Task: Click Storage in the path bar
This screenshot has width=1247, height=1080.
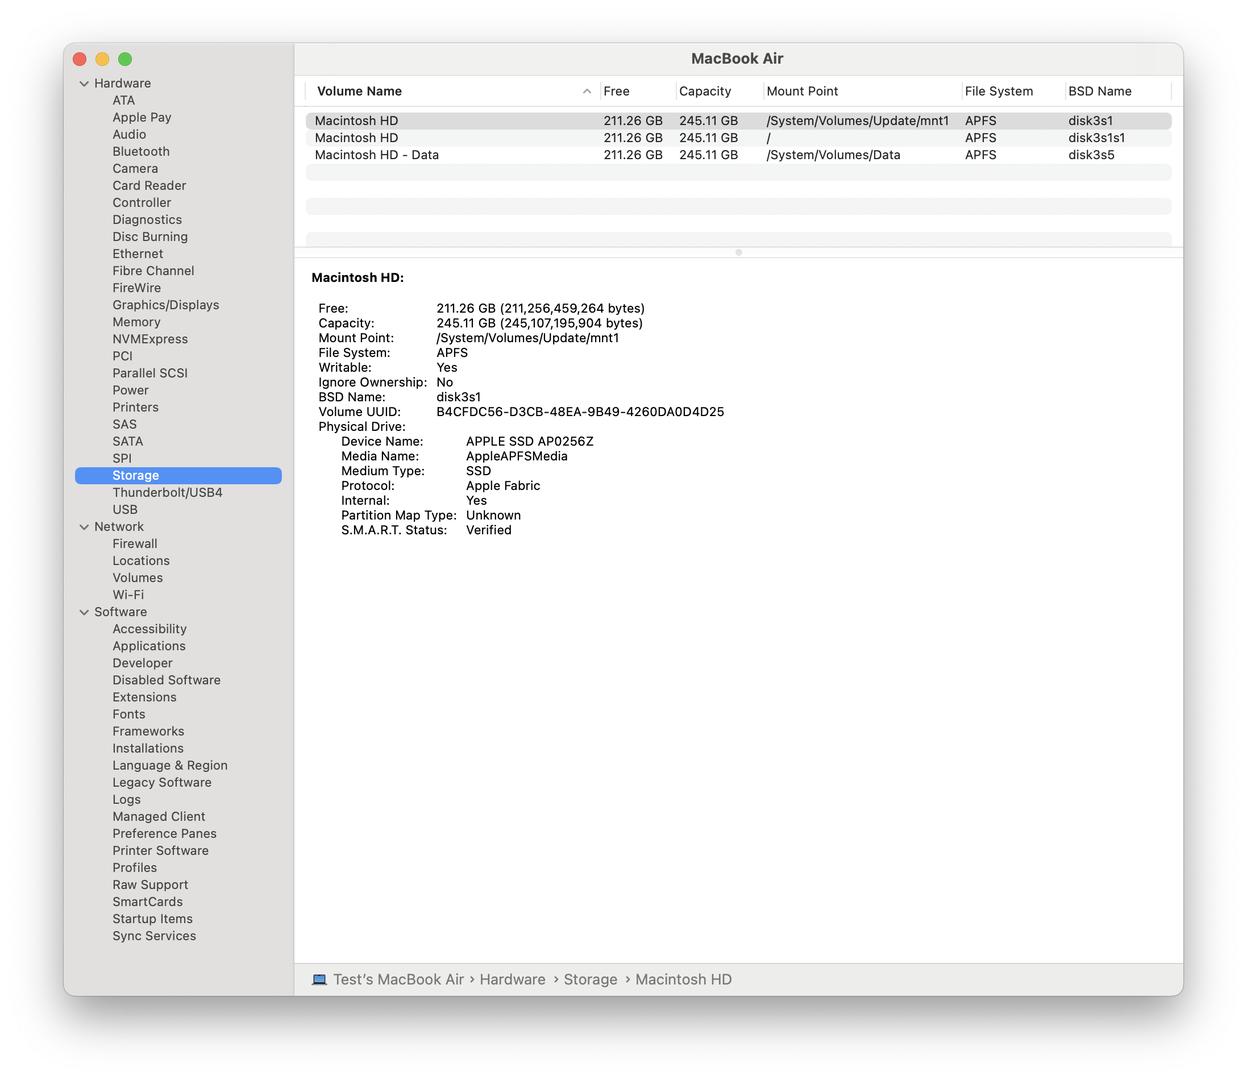Action: (x=590, y=980)
